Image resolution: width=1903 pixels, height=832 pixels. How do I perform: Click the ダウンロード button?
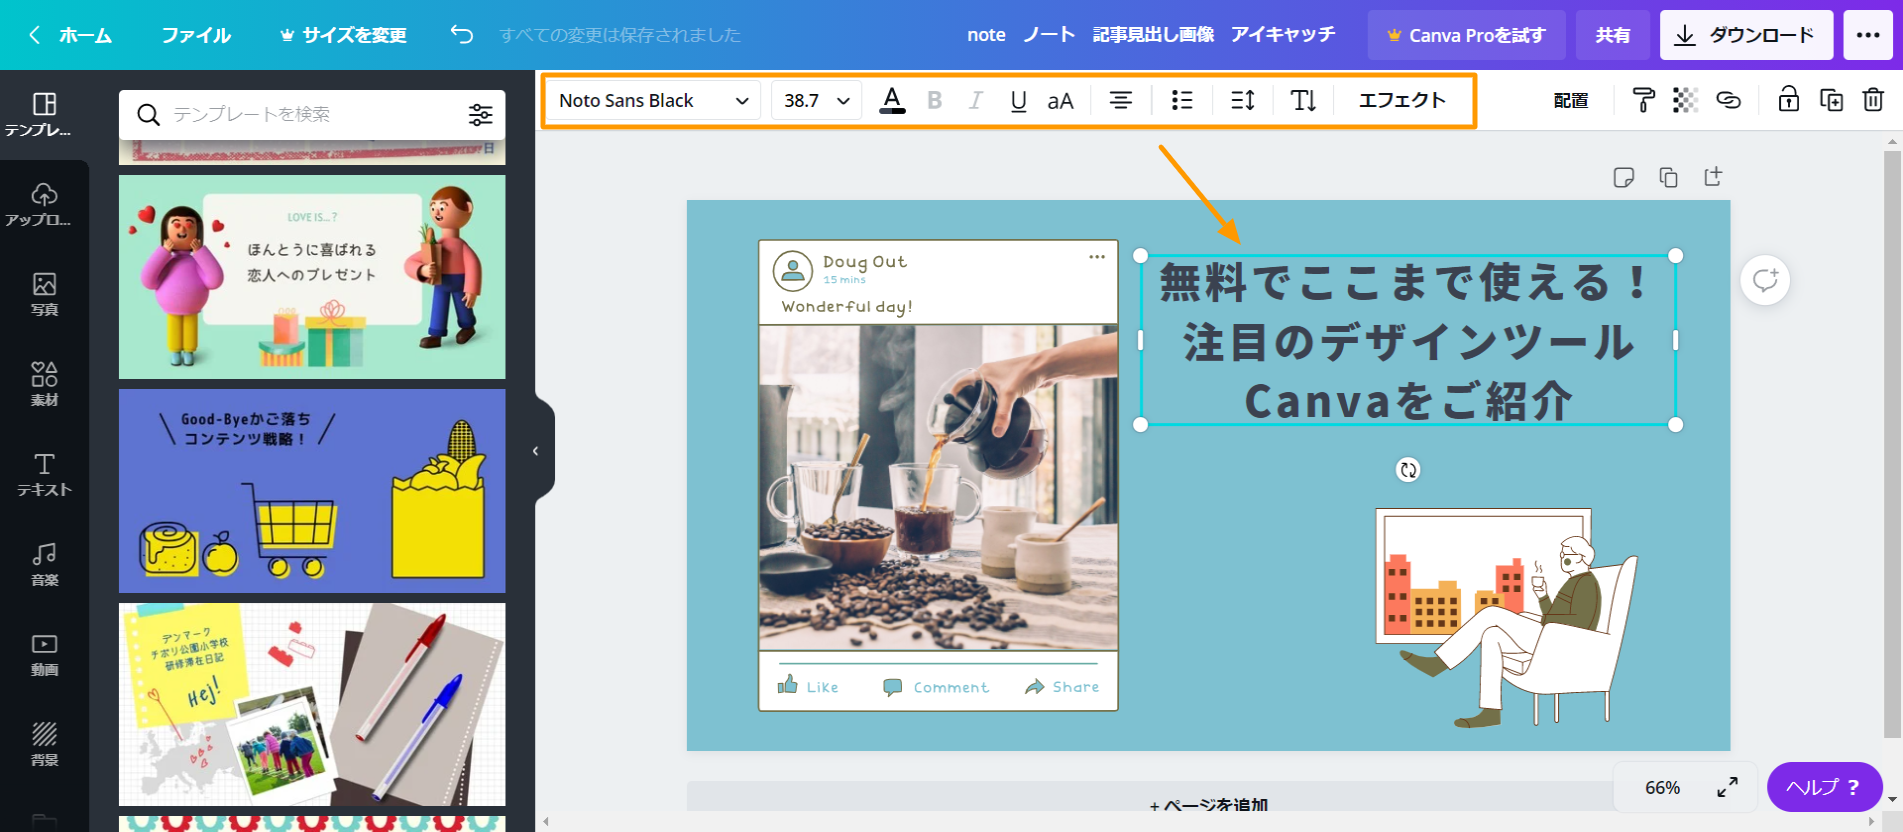(1746, 35)
